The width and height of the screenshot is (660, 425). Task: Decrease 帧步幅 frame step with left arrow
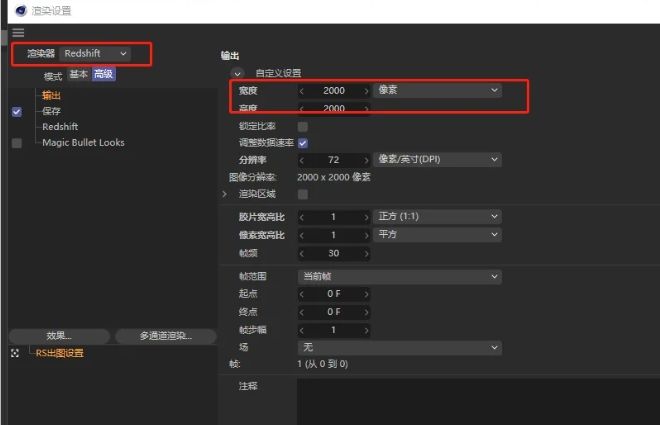[x=303, y=330]
